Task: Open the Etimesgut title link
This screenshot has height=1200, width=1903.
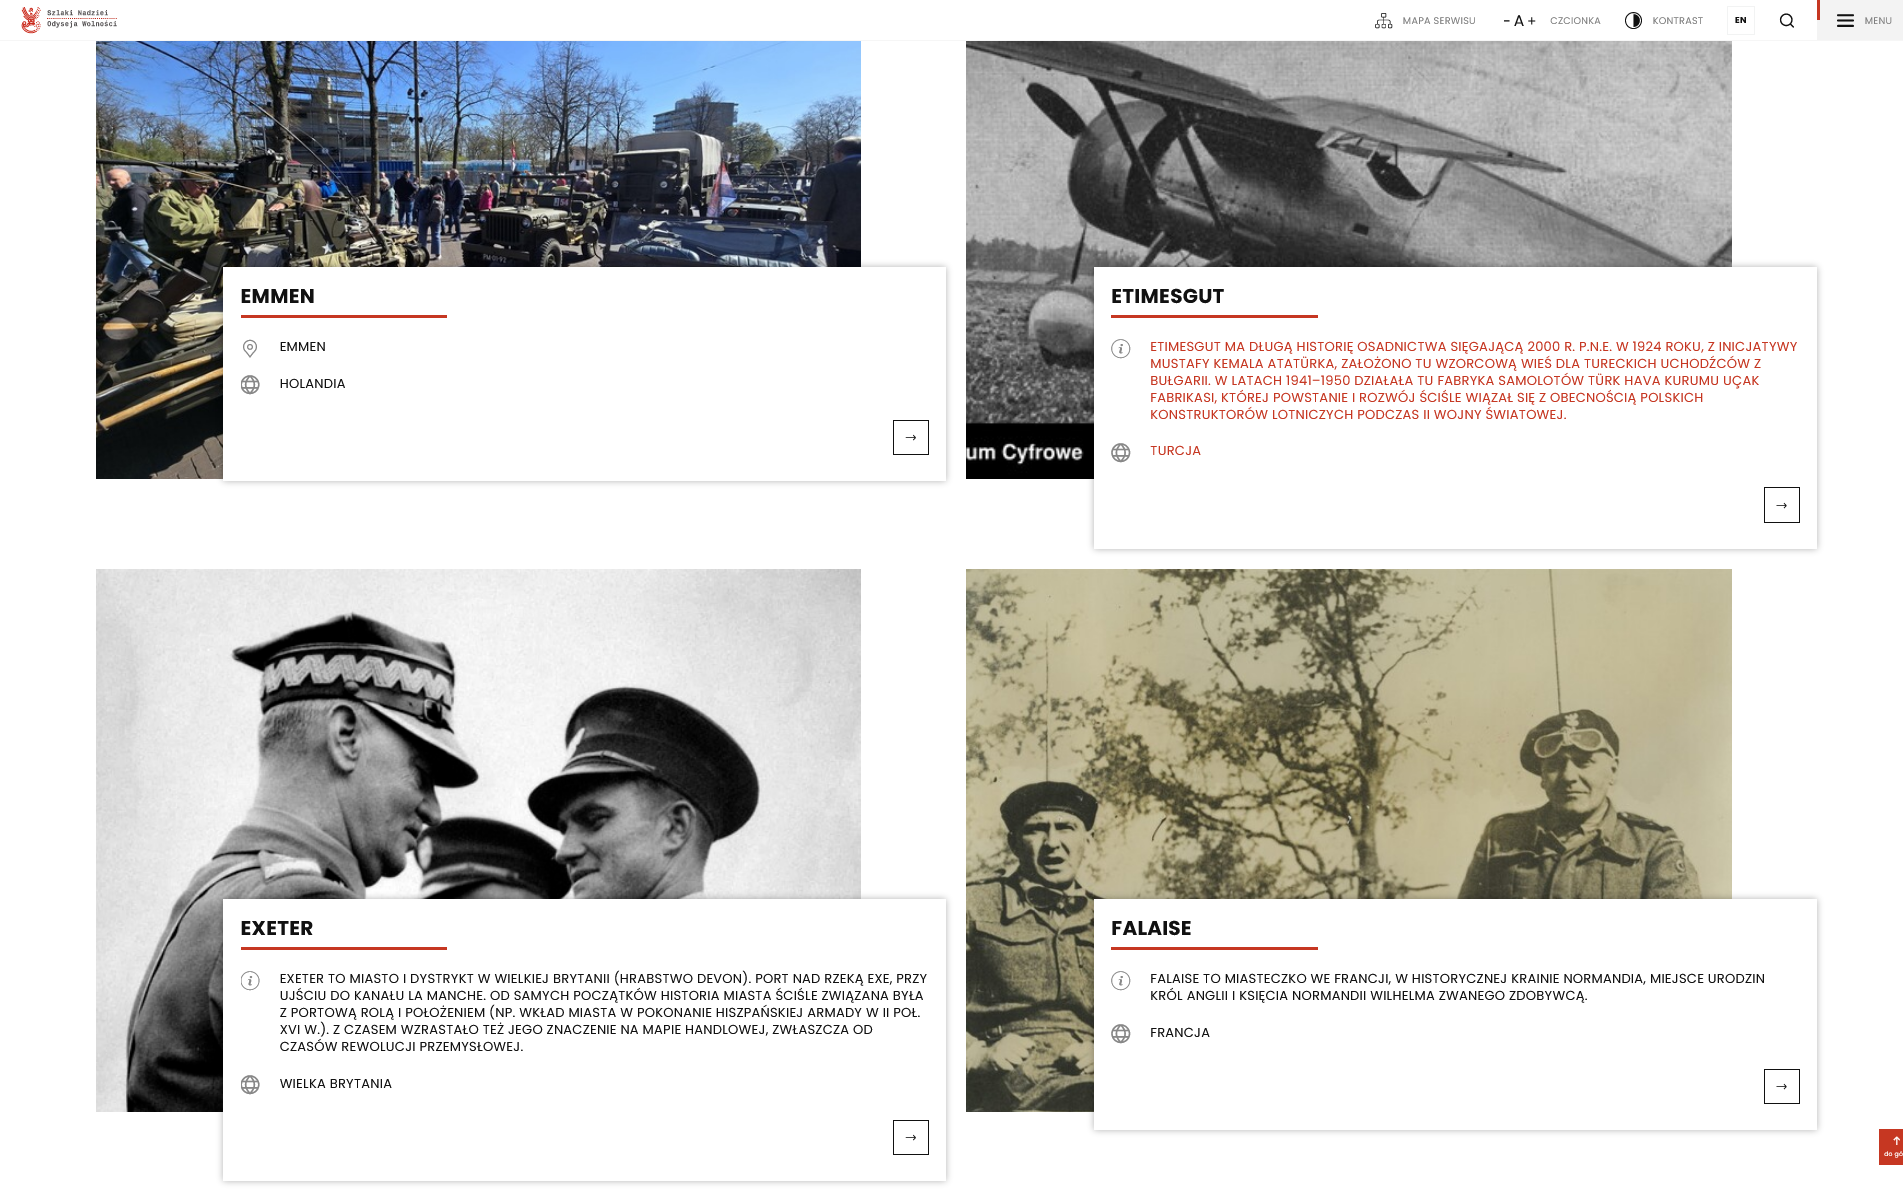Action: [x=1167, y=297]
